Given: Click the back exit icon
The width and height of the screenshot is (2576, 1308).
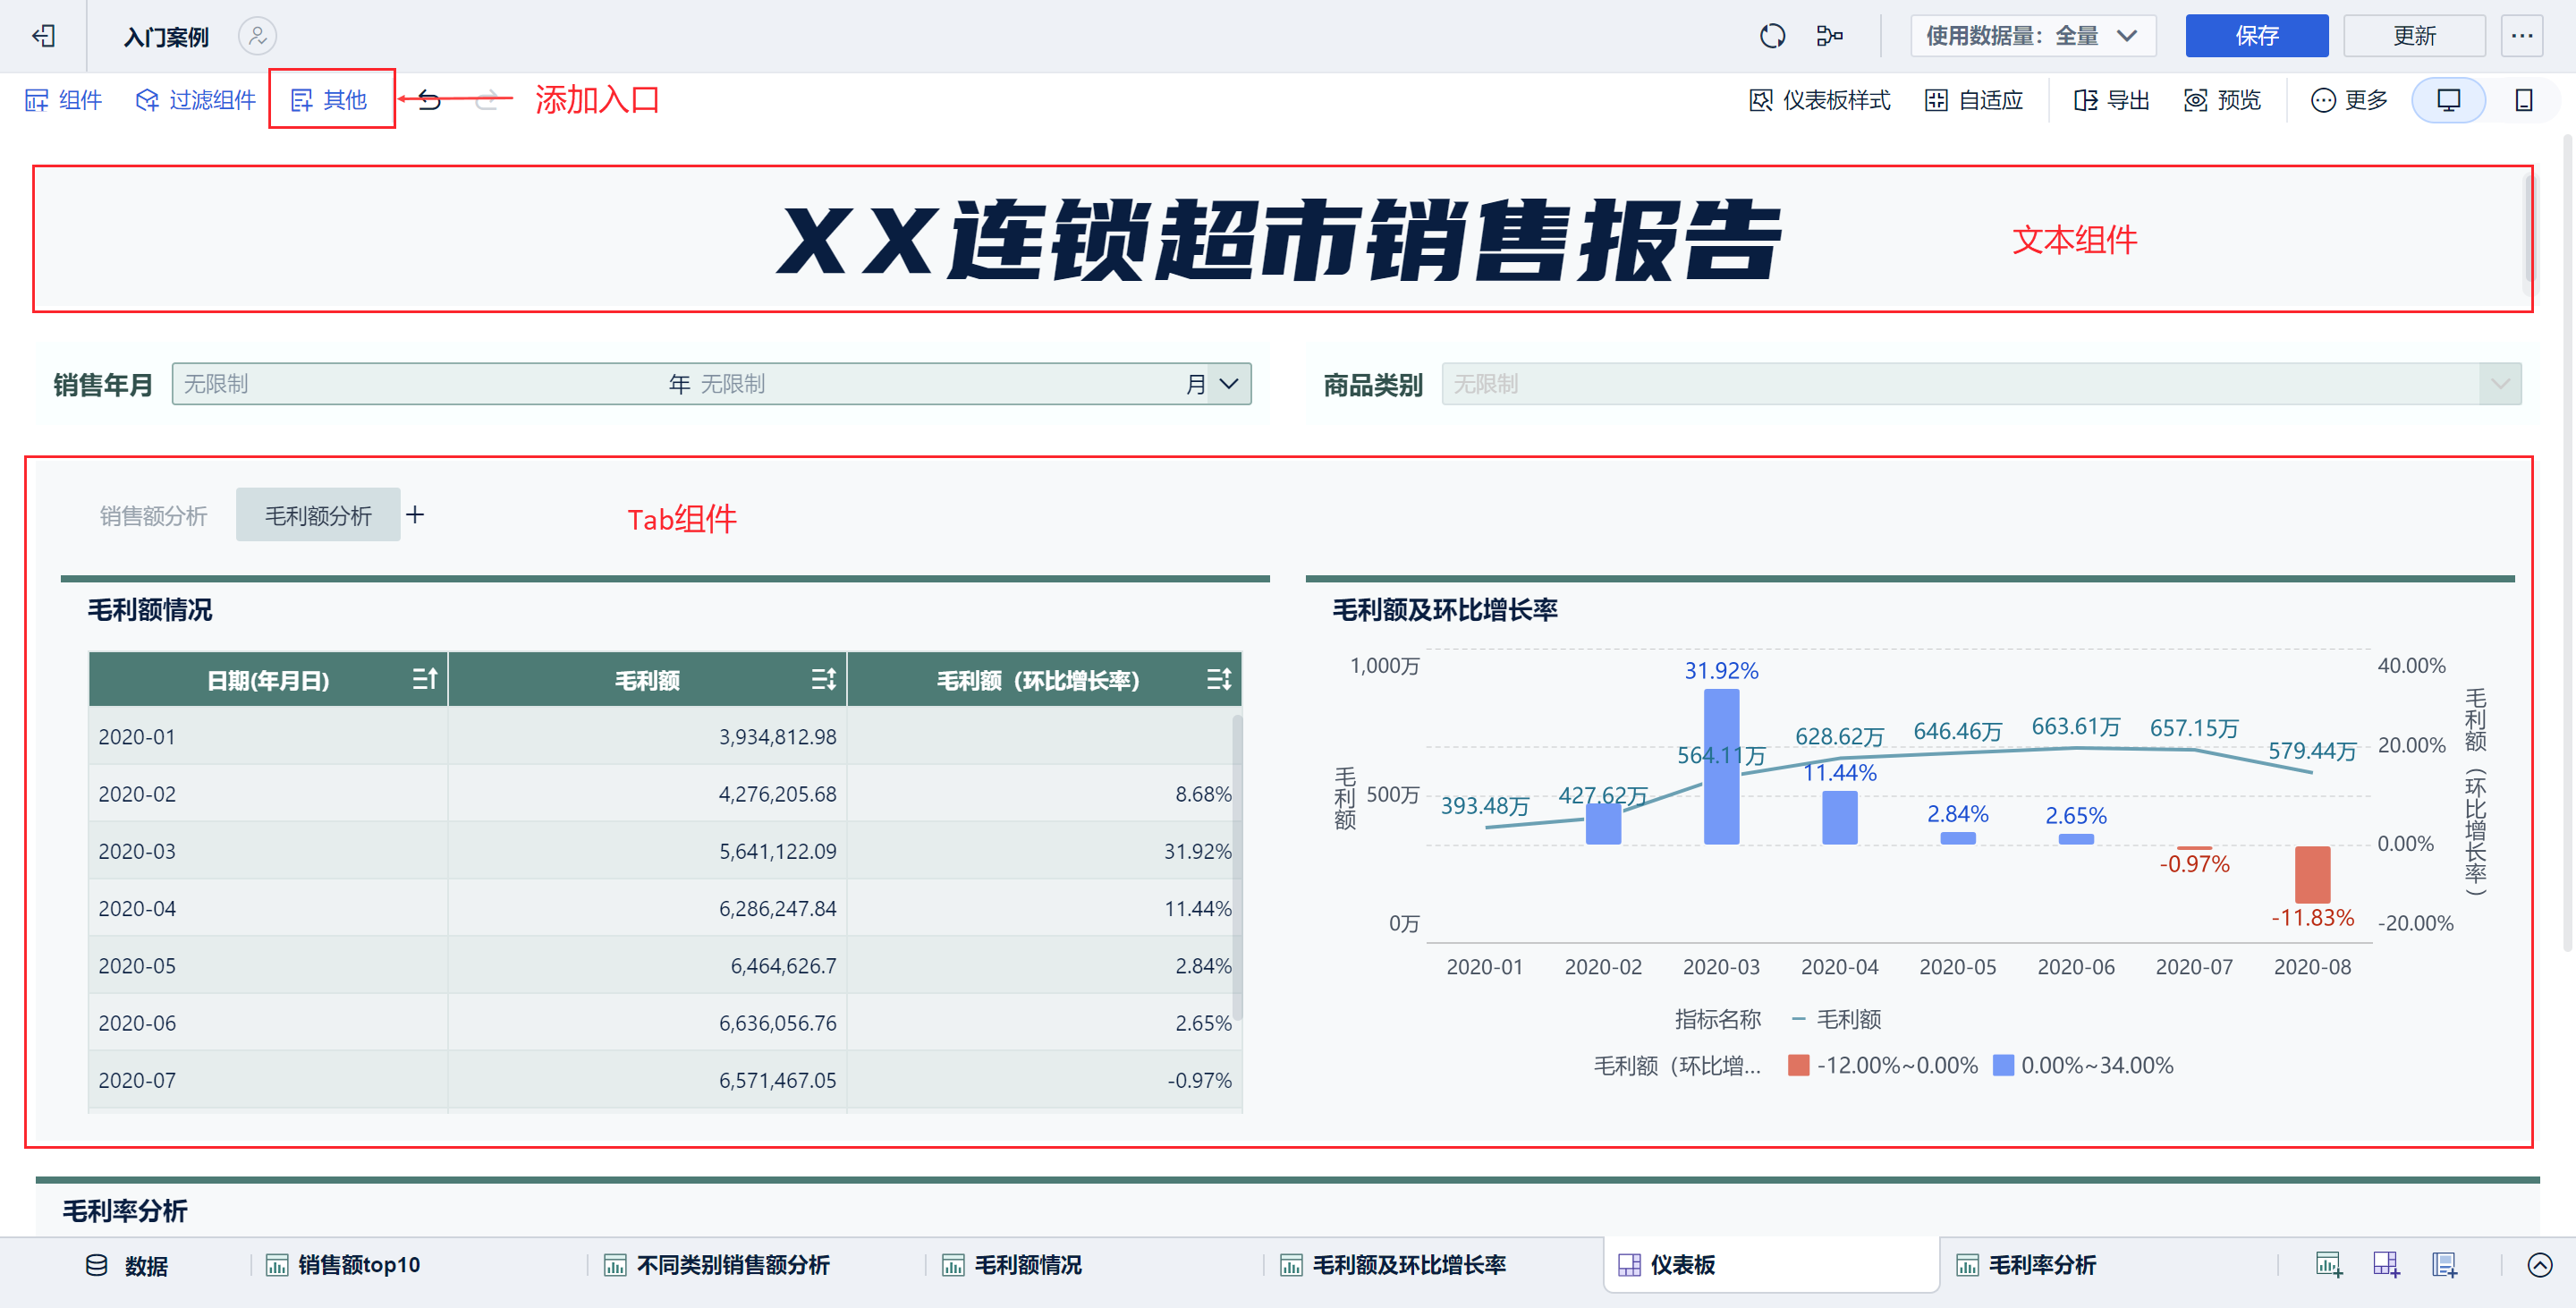Looking at the screenshot, I should tap(43, 36).
